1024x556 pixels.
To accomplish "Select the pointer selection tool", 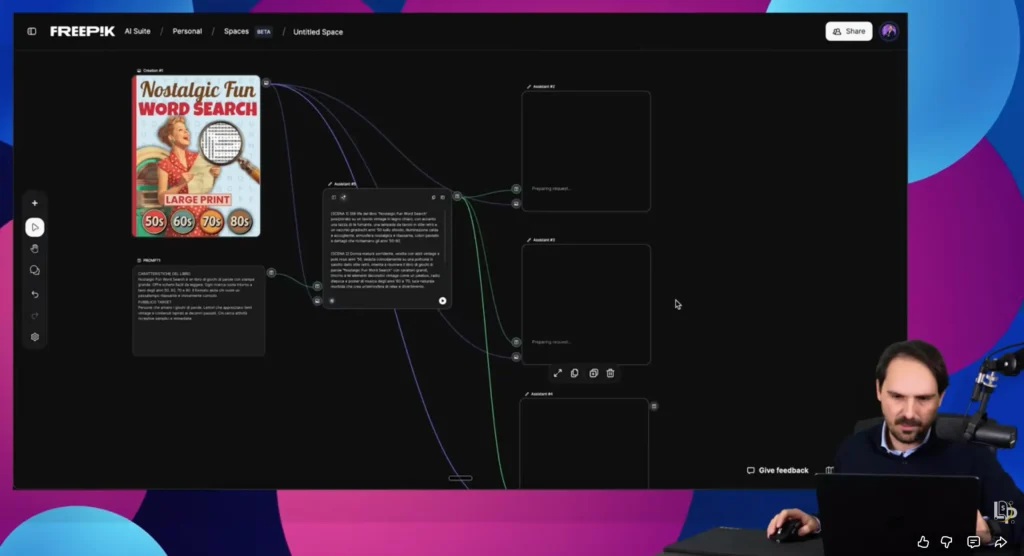I will coord(35,227).
